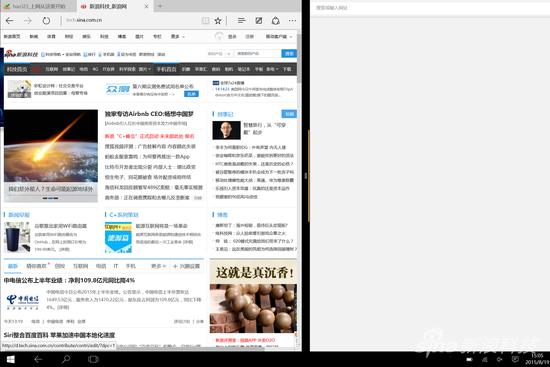Open 手机首页 in the dark nav bar
Viewport: 550px width, 367px height.
pos(166,69)
